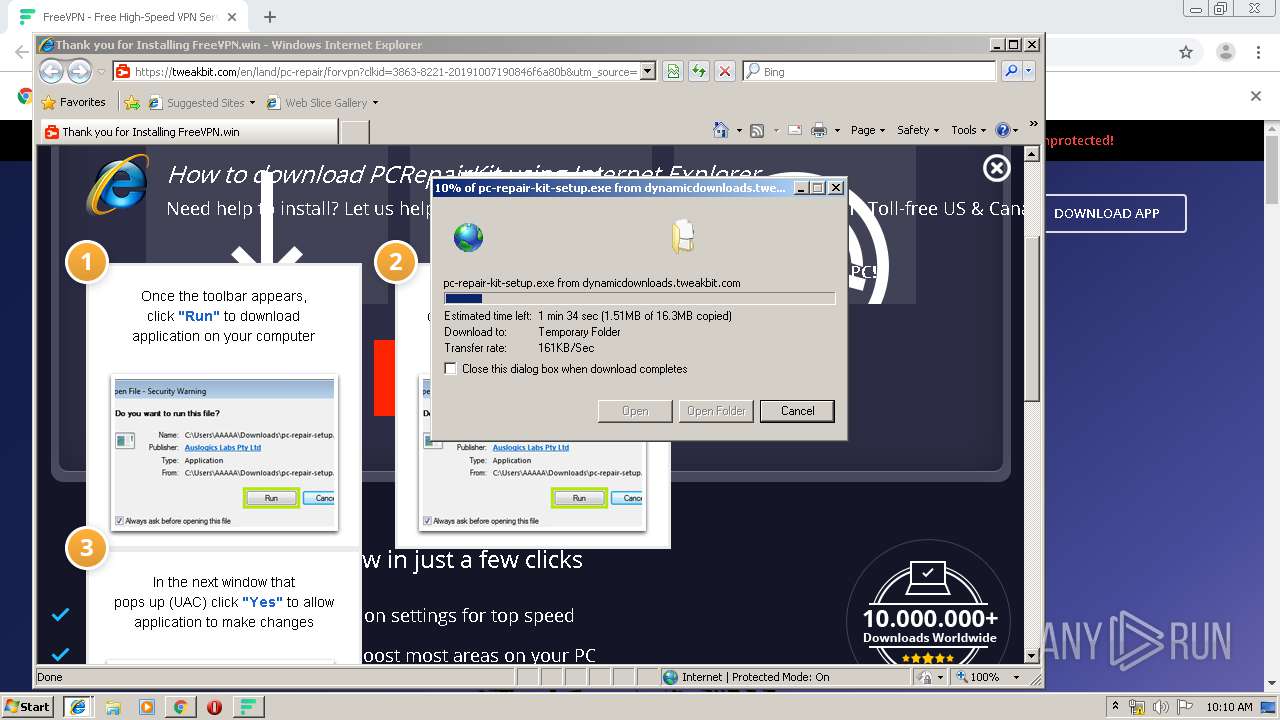Screen dimensions: 1280x720
Task: Click the FreeVPN icon in the taskbar
Action: [248, 706]
